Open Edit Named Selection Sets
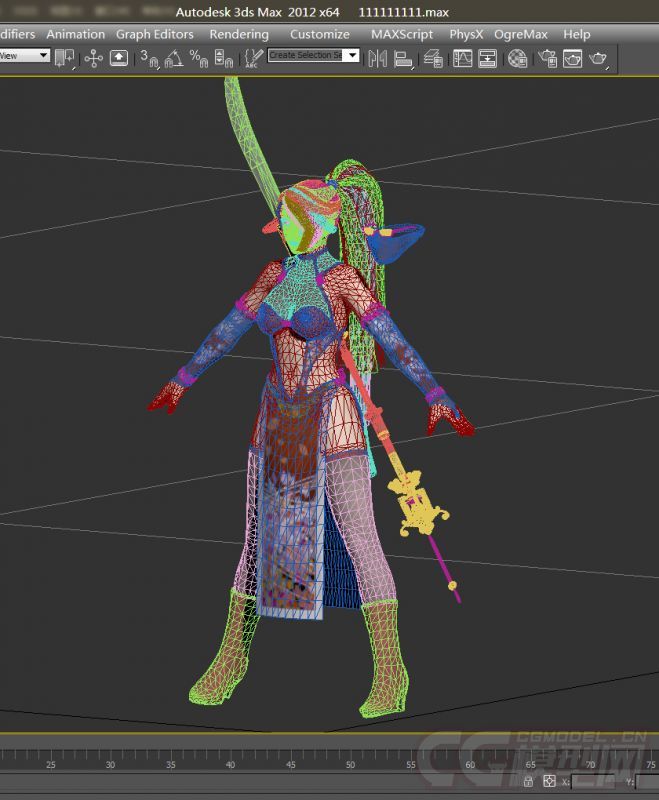 pyautogui.click(x=253, y=58)
